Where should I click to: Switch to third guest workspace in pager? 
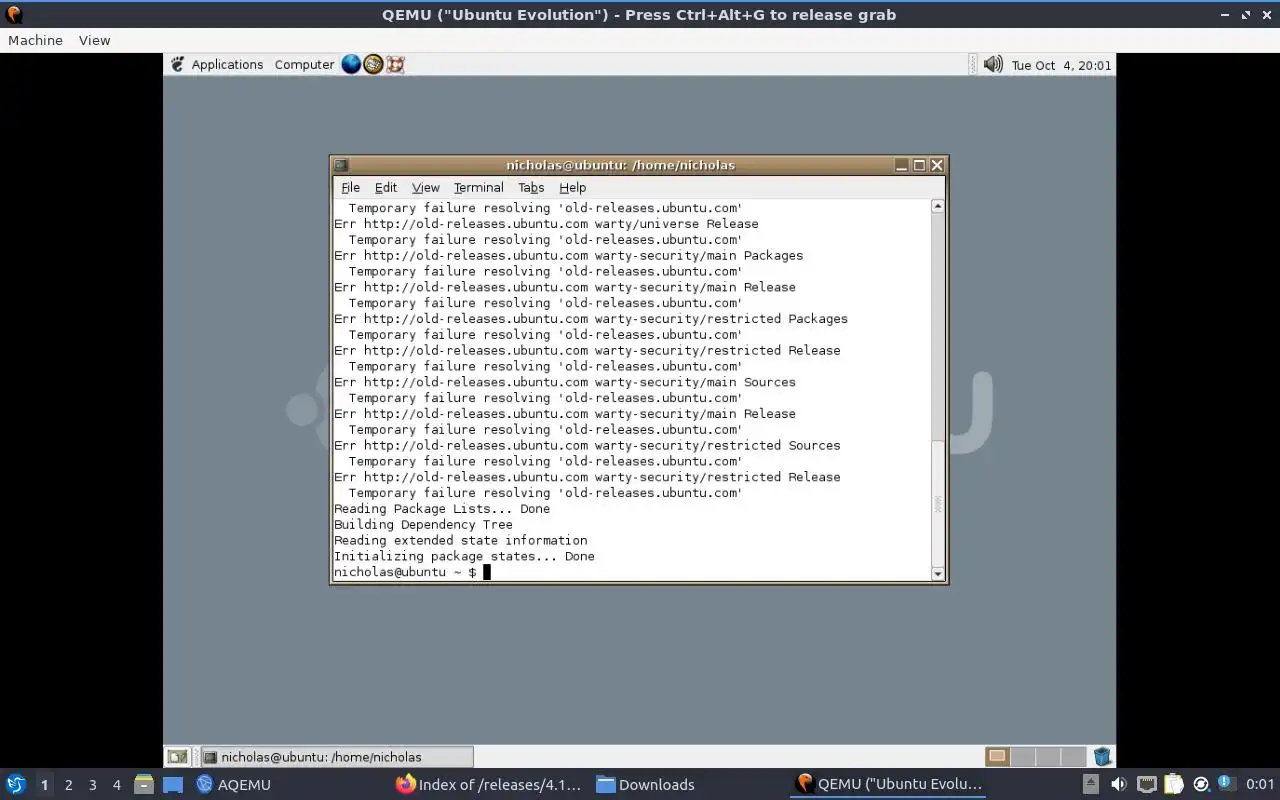tap(1047, 757)
